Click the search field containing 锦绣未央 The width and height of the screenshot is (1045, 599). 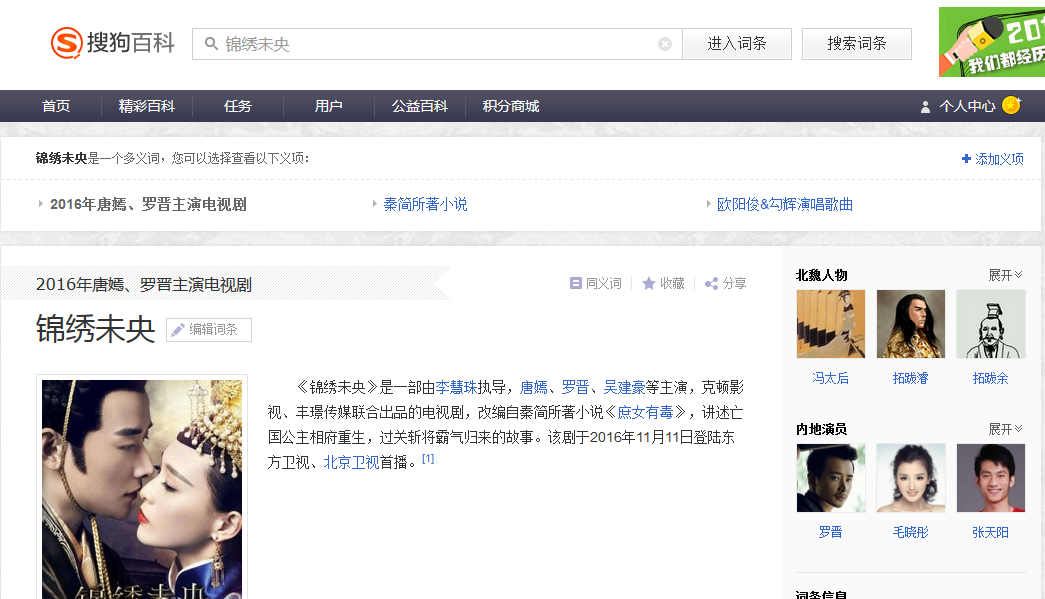437,44
